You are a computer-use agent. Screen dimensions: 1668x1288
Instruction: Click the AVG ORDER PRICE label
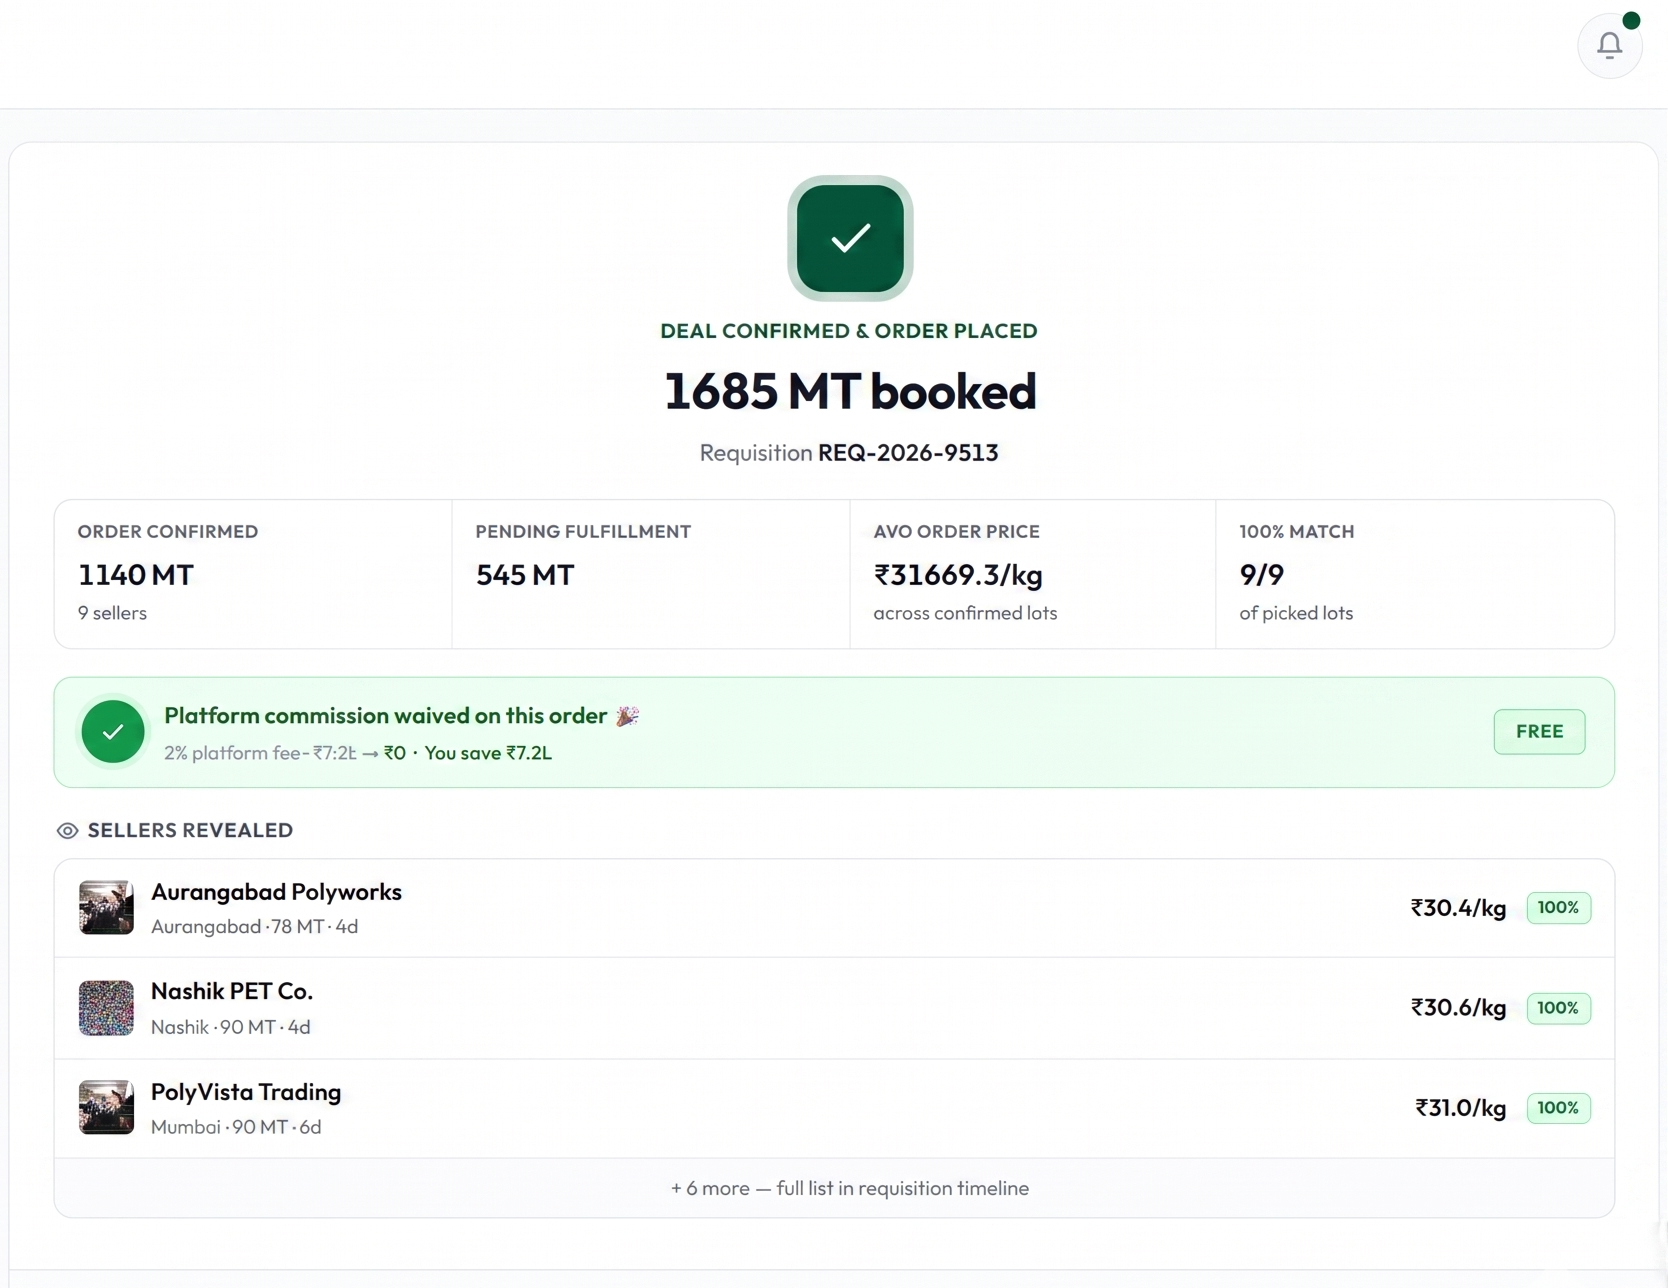956,532
